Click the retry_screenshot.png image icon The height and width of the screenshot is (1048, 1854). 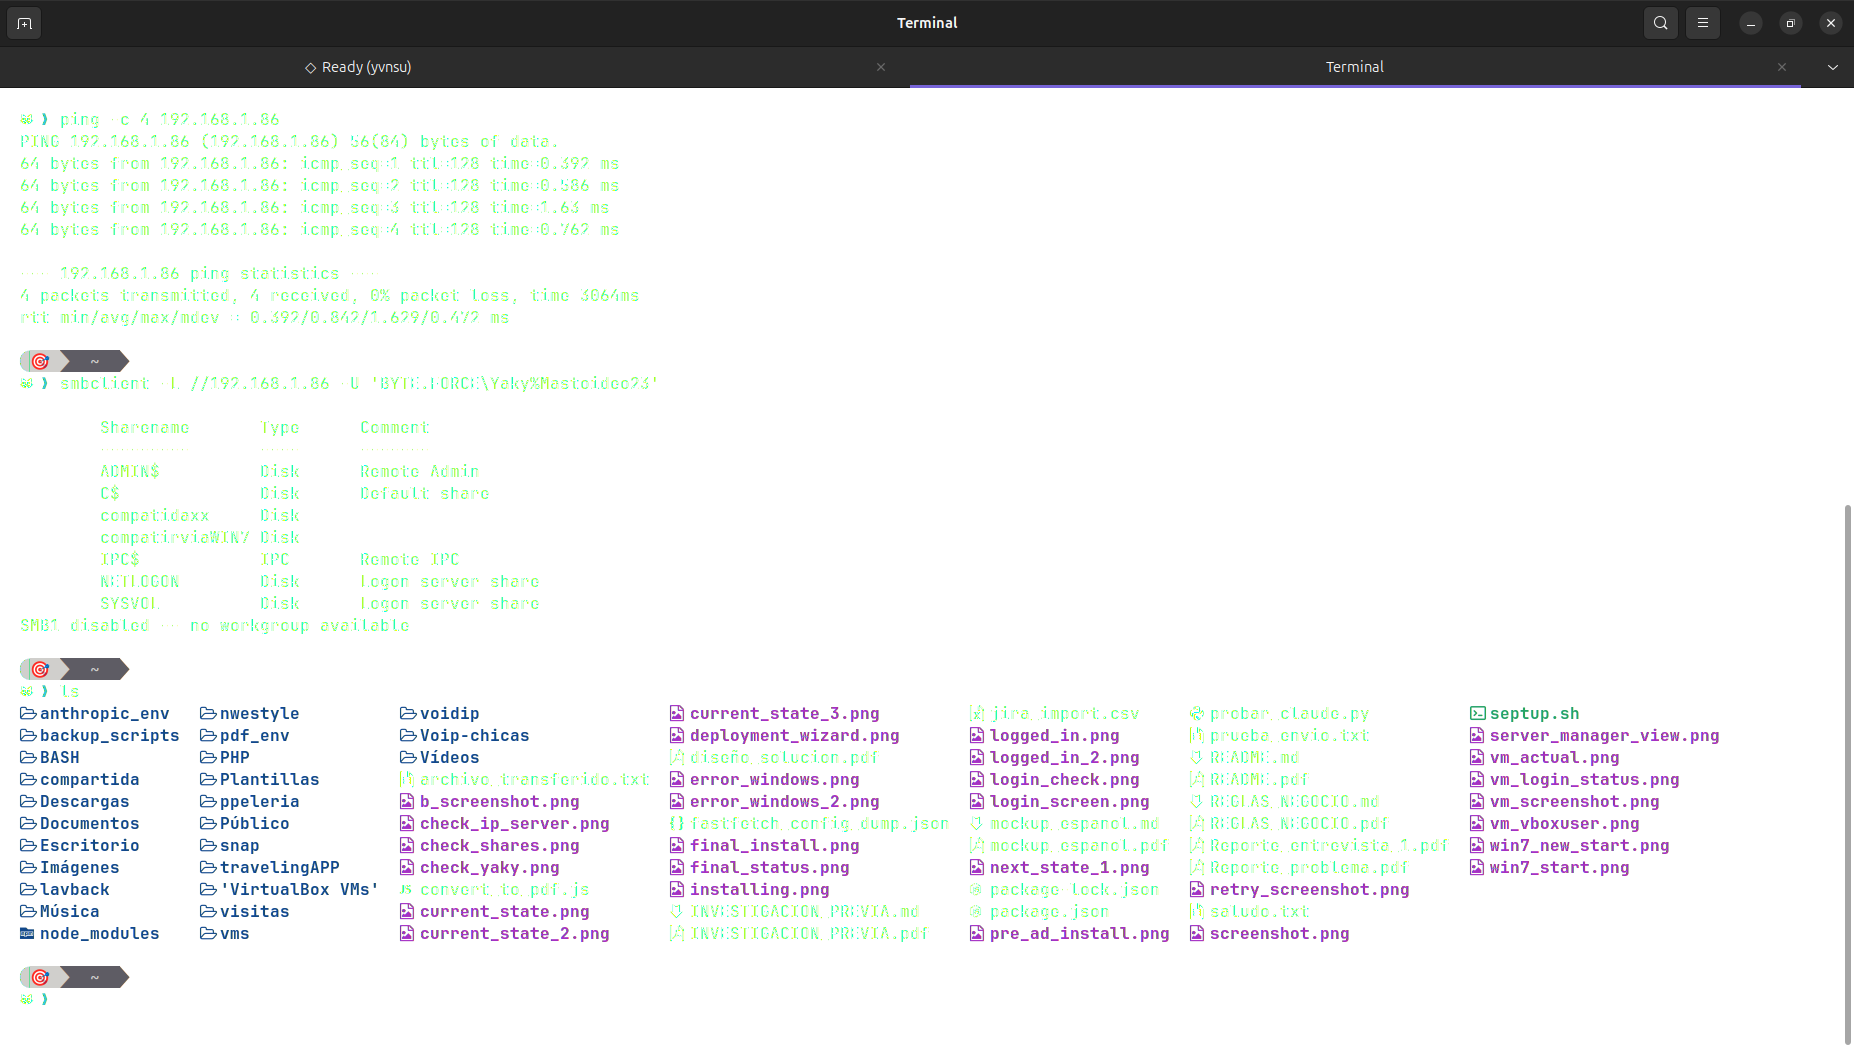(x=1197, y=889)
